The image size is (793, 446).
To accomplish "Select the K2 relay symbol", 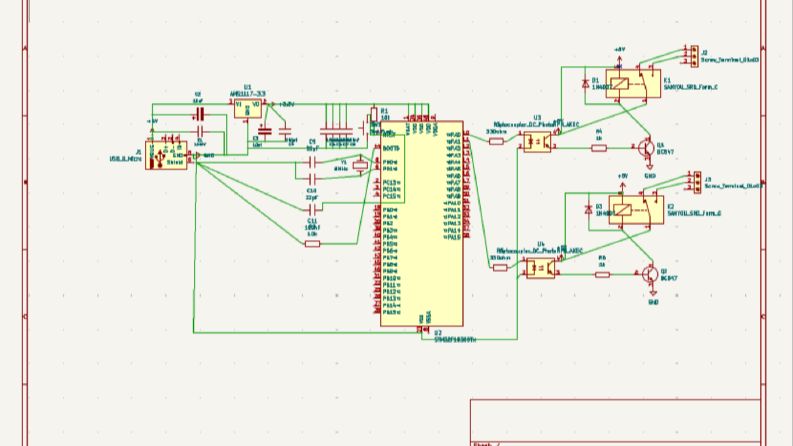I will point(636,210).
